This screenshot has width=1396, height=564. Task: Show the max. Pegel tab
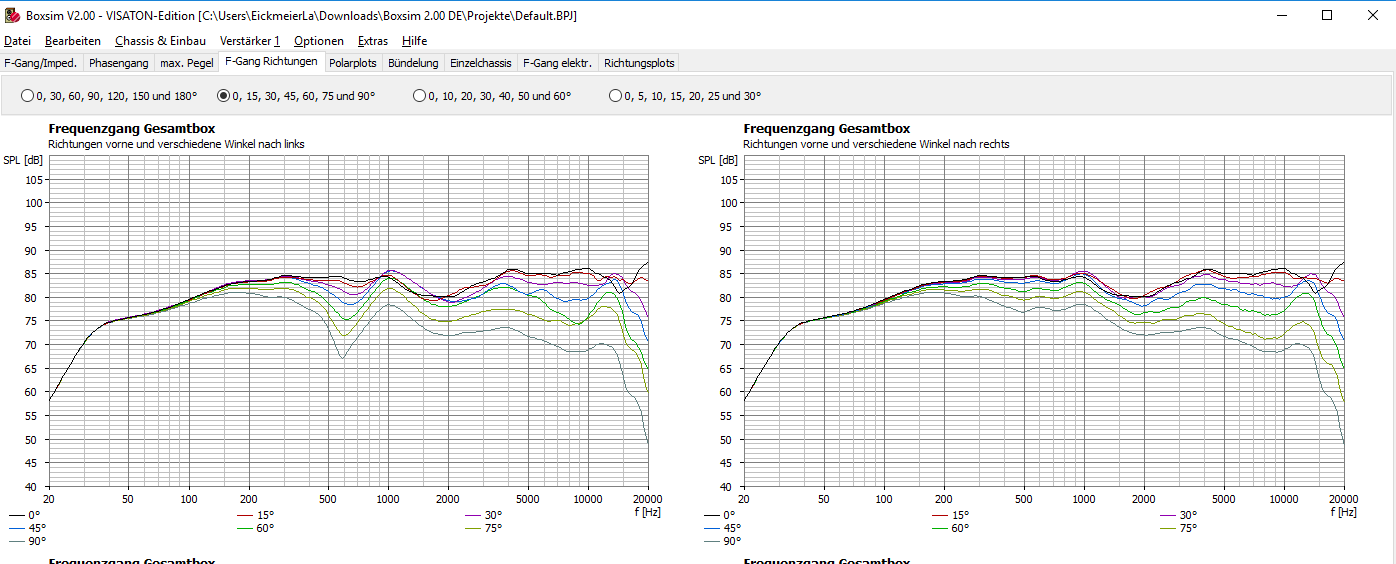(x=187, y=63)
